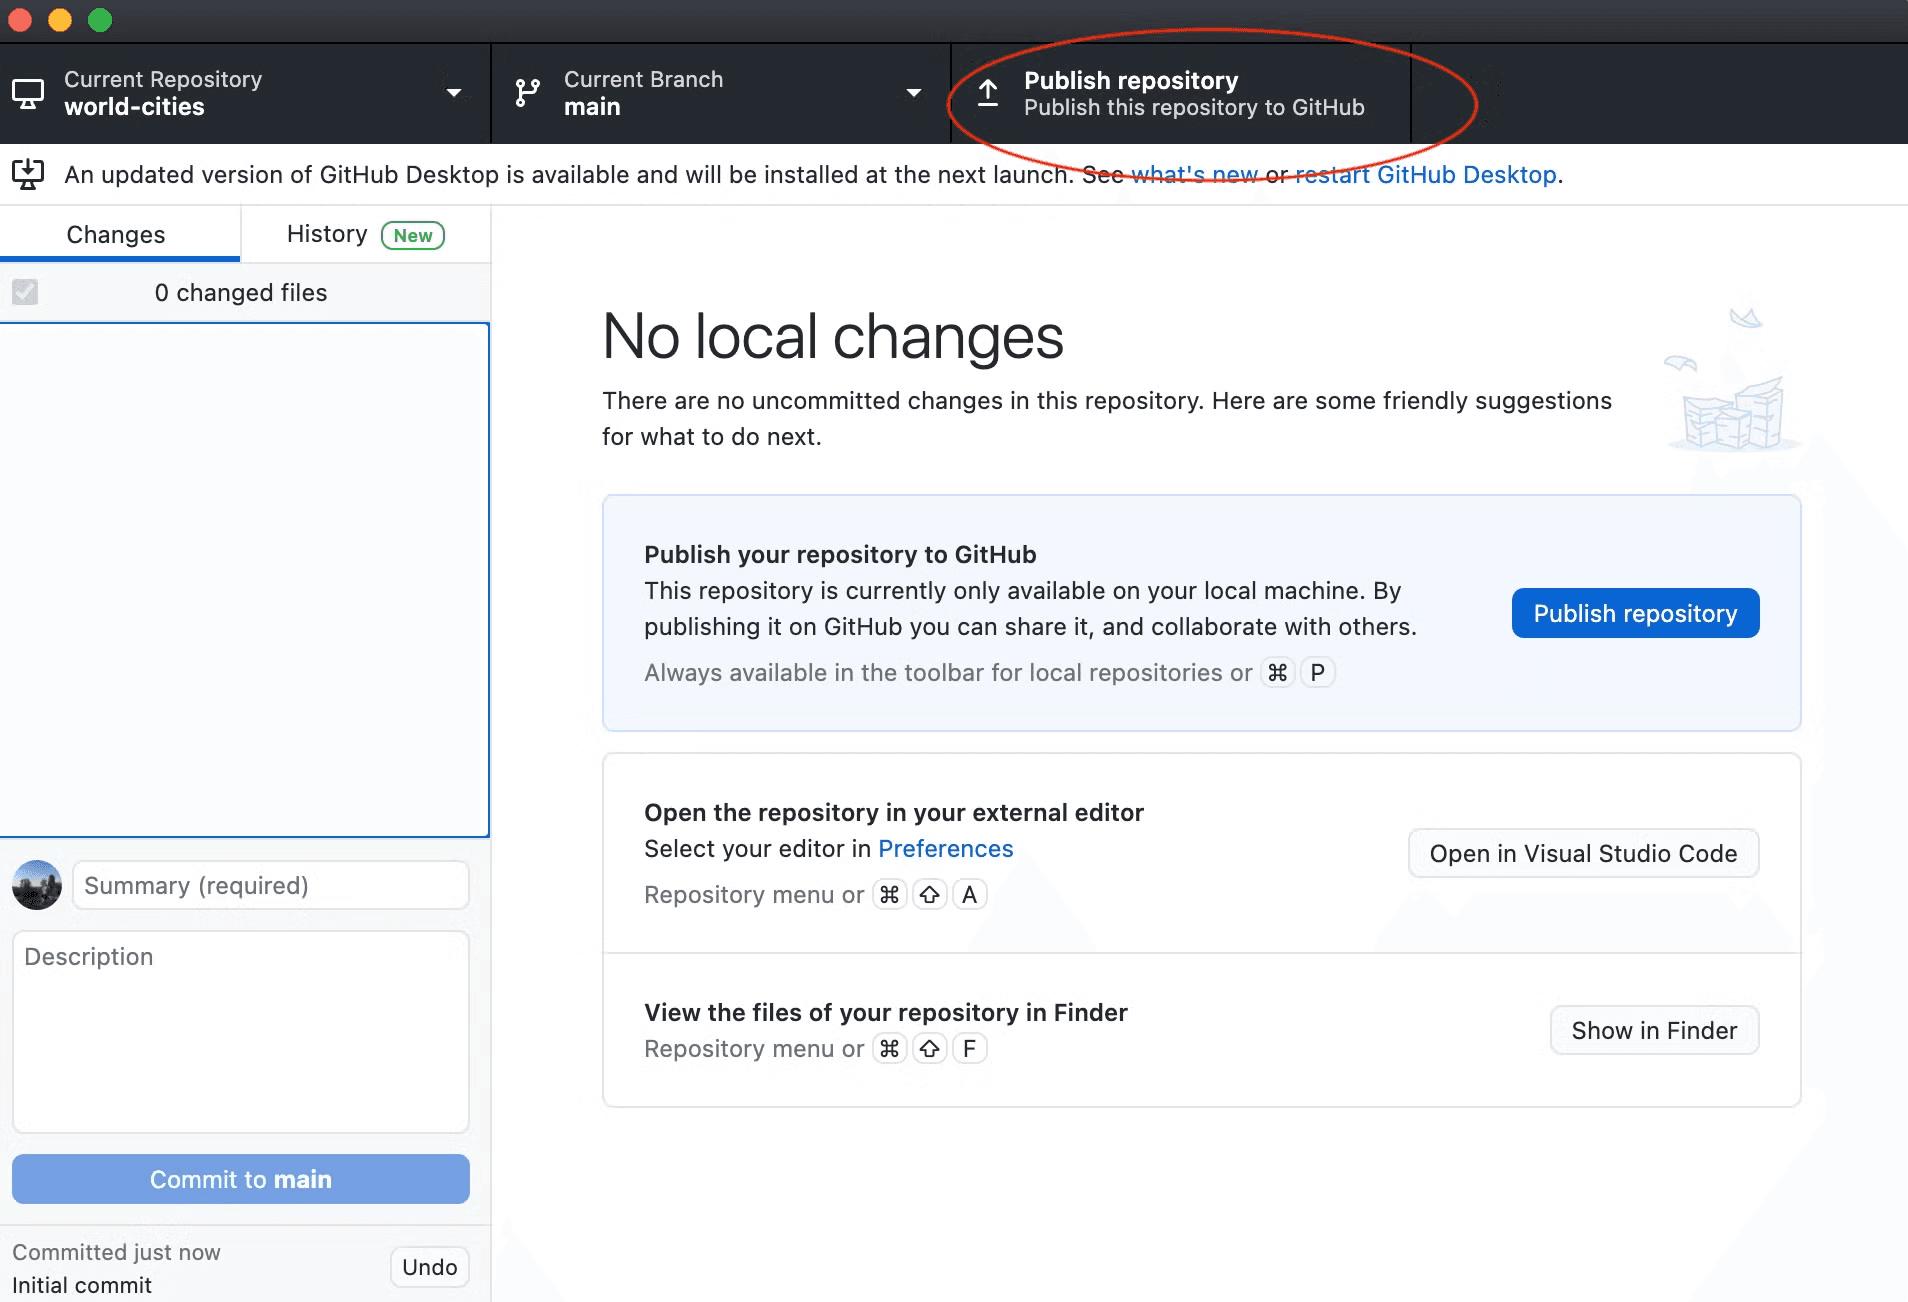
Task: Click the No local changes heading
Action: pyautogui.click(x=833, y=336)
